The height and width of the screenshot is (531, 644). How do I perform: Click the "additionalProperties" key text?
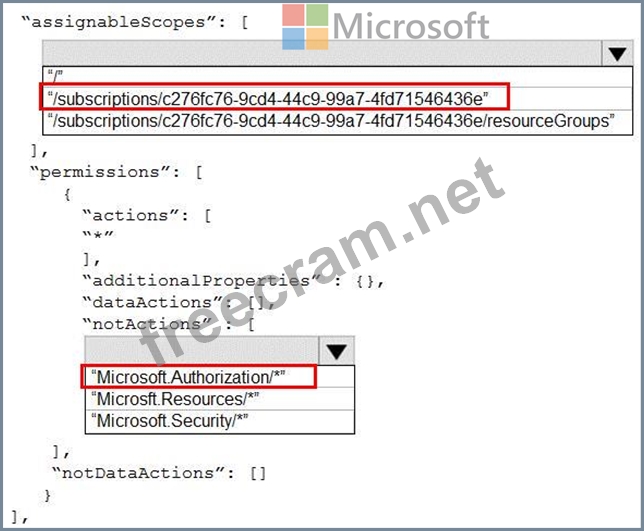click(x=201, y=281)
